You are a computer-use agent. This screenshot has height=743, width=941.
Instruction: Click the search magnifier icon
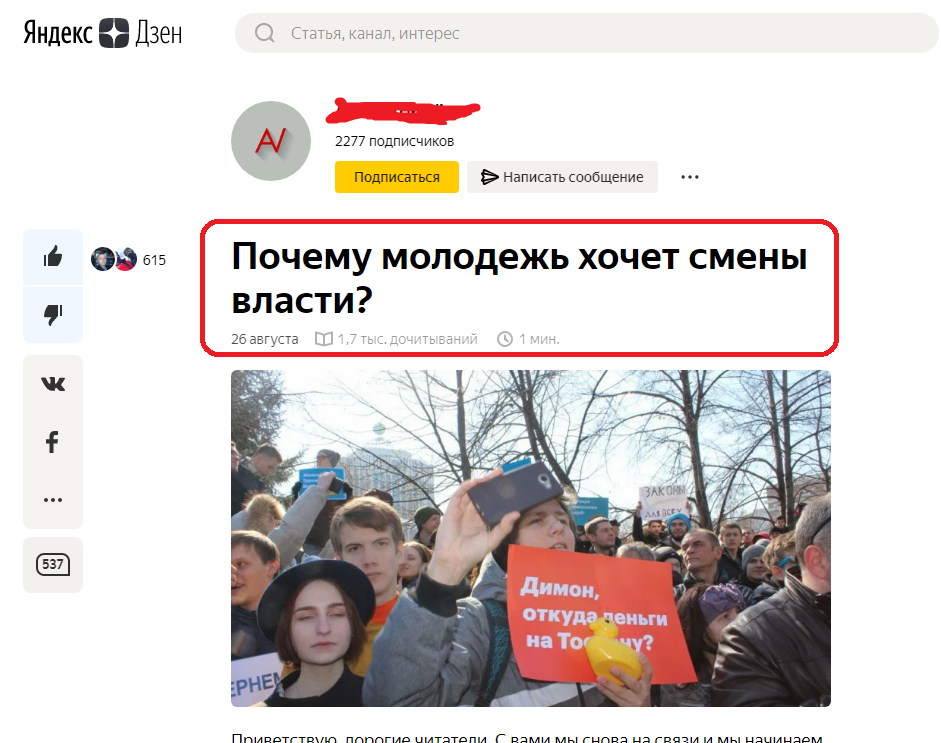click(x=264, y=33)
